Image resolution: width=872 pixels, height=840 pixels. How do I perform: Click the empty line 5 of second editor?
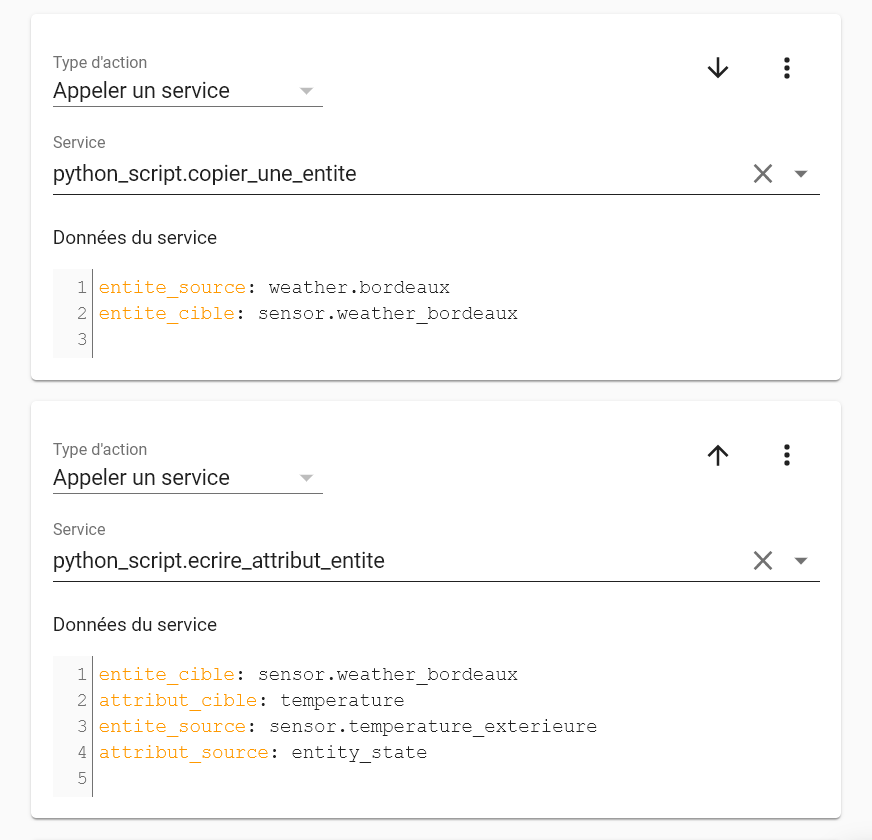[456, 778]
